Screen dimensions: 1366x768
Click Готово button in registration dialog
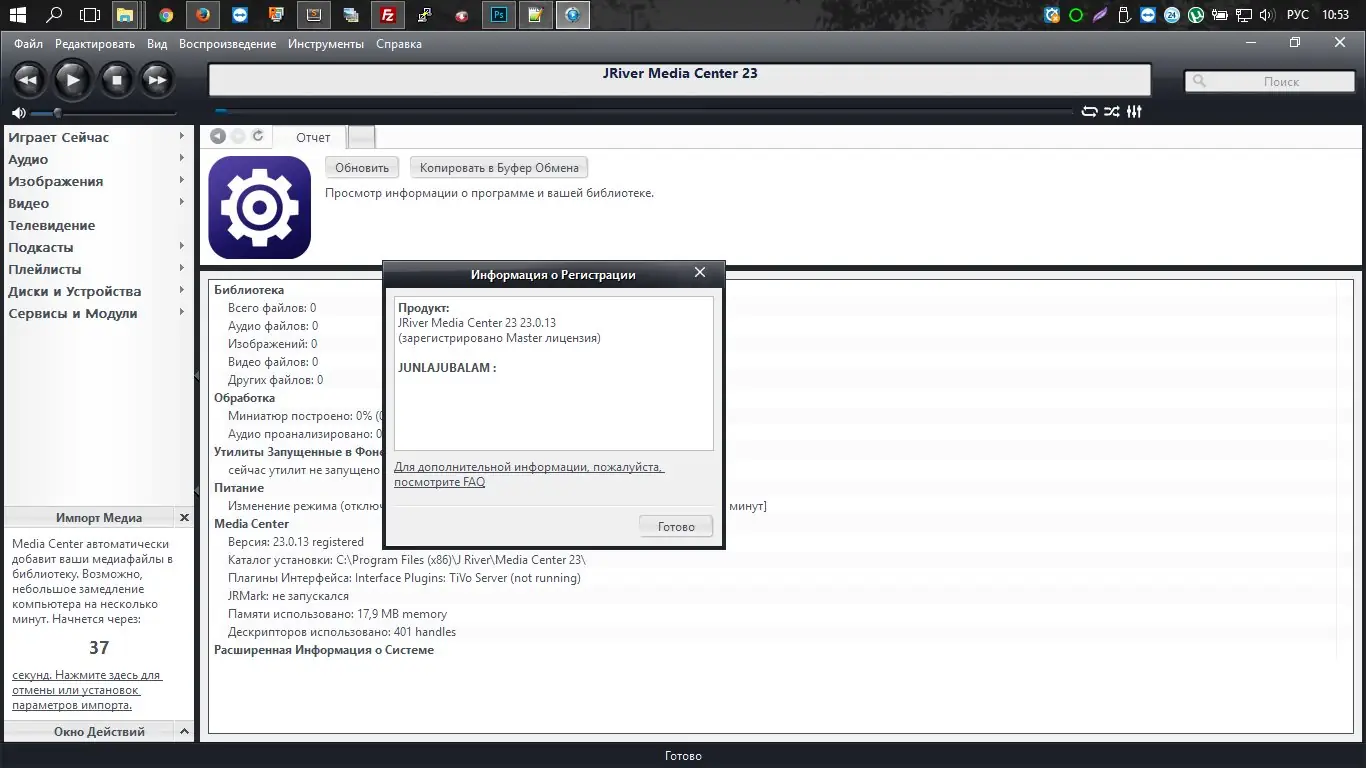pos(676,527)
